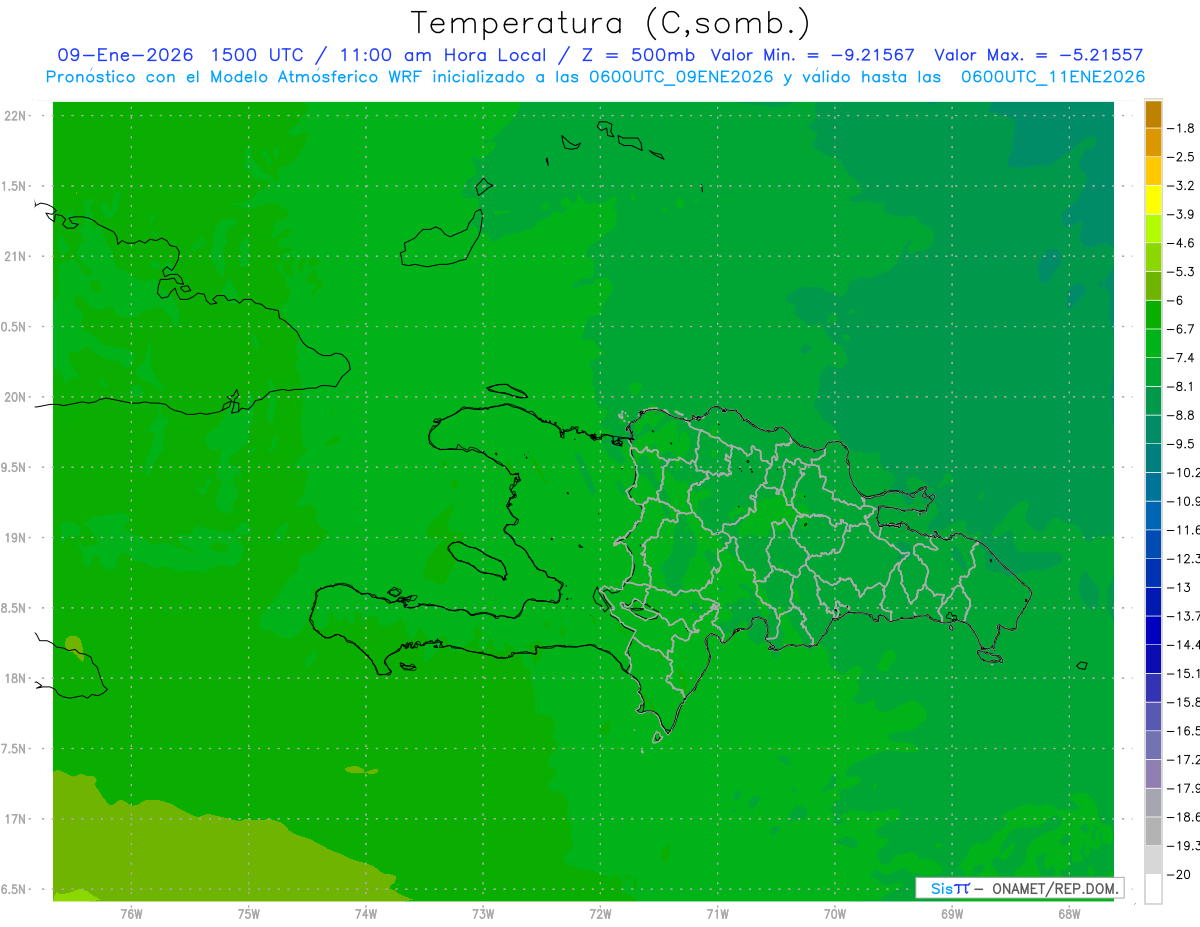The height and width of the screenshot is (927, 1200).
Task: Click 'Valor Max. = -5.21557' text
Action: click(x=1038, y=55)
